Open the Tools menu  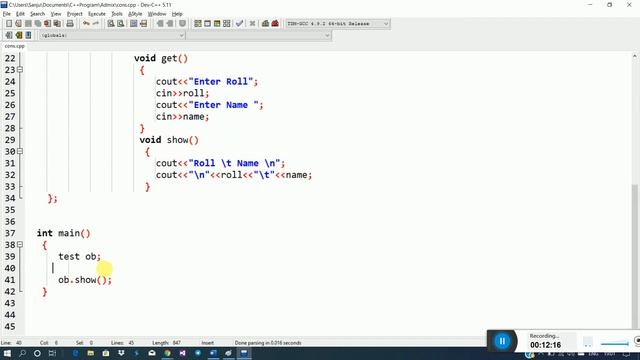(x=117, y=14)
